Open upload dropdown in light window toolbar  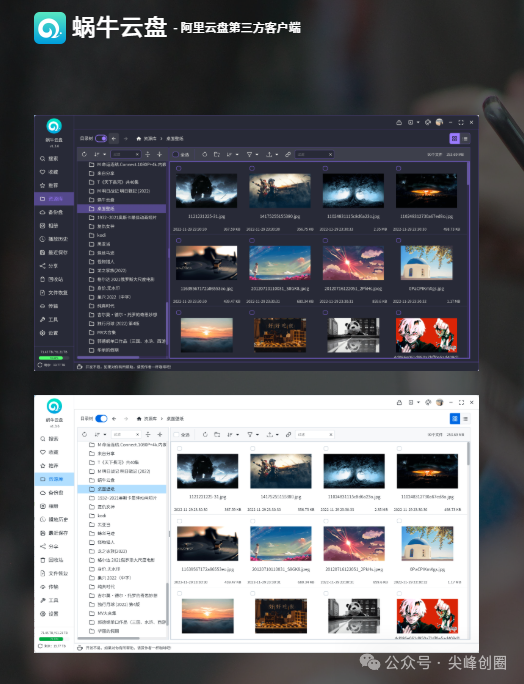click(272, 434)
